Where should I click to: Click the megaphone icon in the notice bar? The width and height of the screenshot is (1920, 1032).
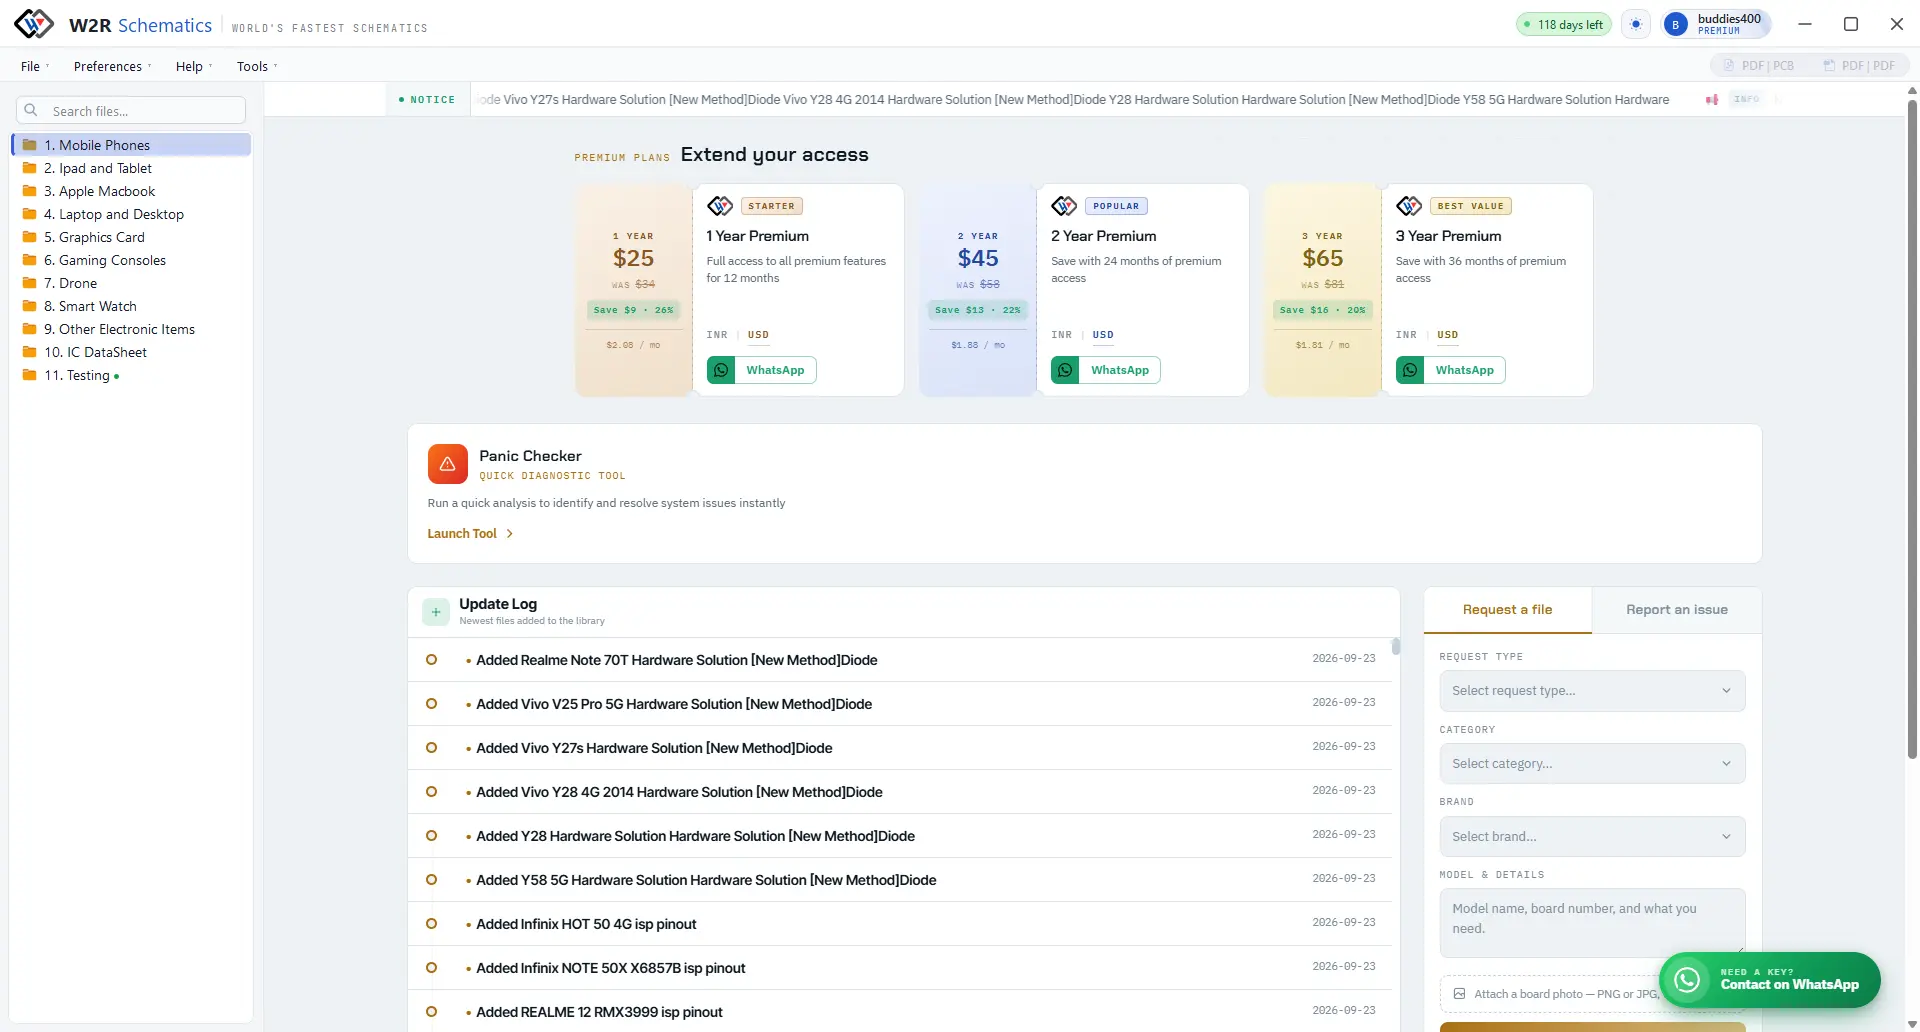point(1712,99)
